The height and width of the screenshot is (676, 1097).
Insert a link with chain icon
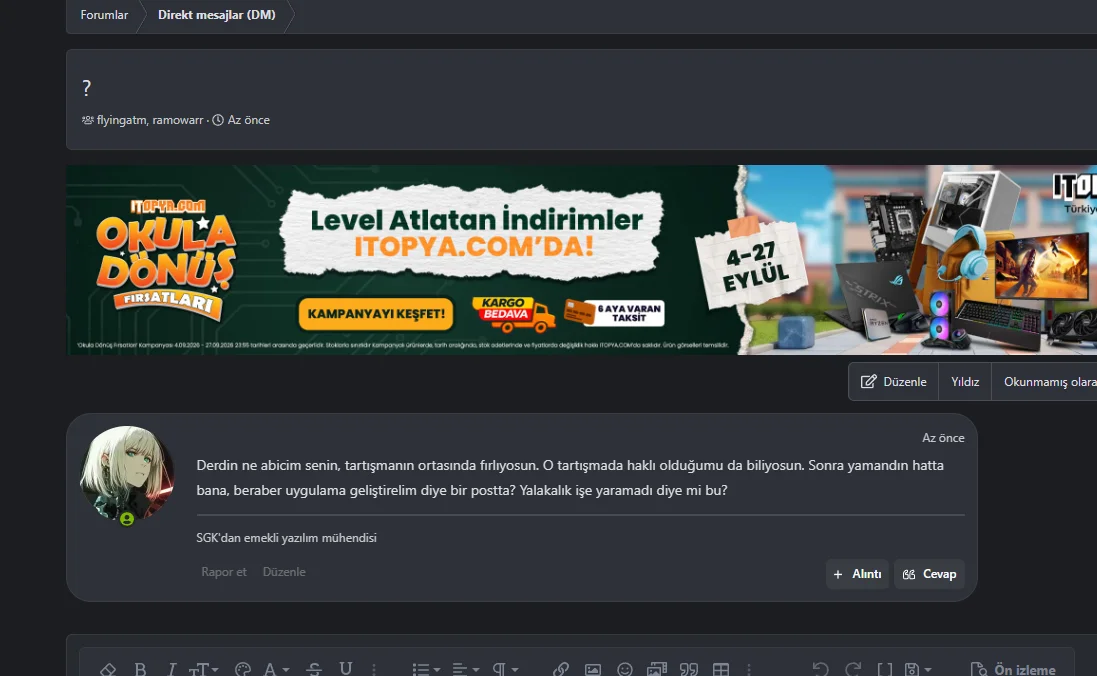tap(560, 670)
